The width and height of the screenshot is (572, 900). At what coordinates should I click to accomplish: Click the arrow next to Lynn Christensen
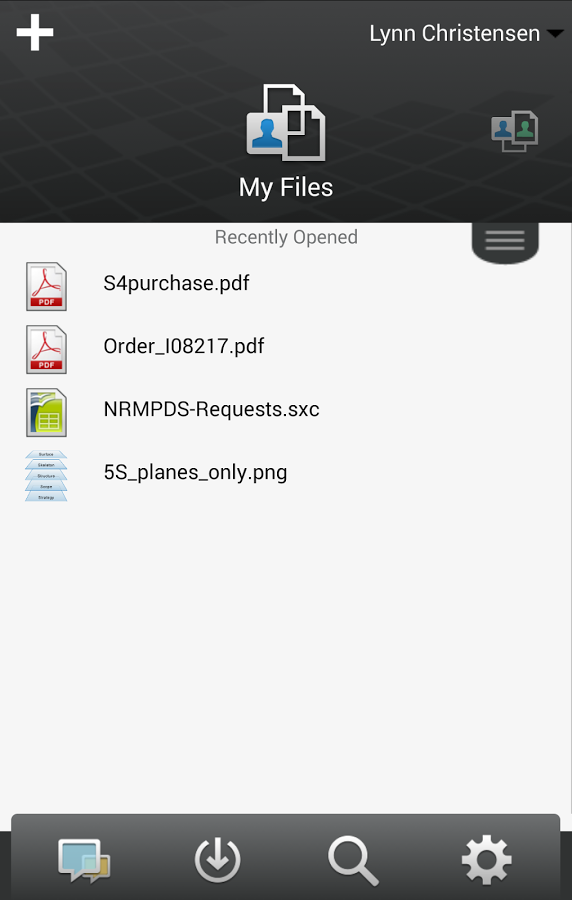point(555,34)
